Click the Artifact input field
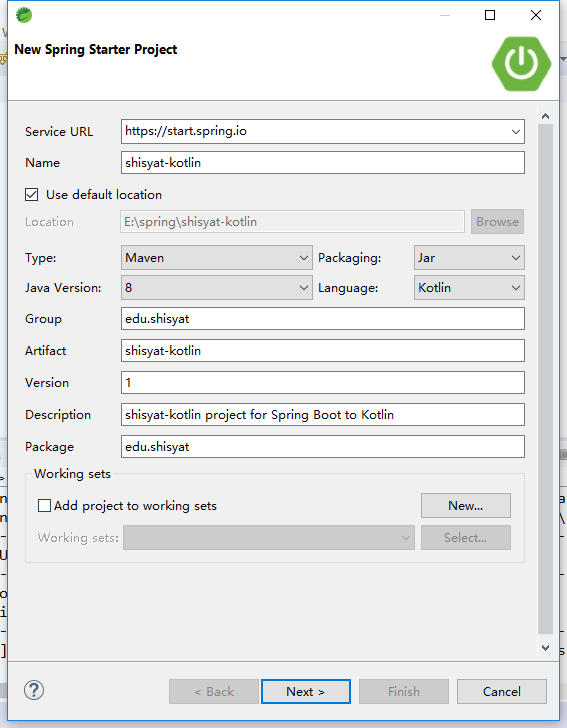Image resolution: width=567 pixels, height=728 pixels. coord(323,351)
